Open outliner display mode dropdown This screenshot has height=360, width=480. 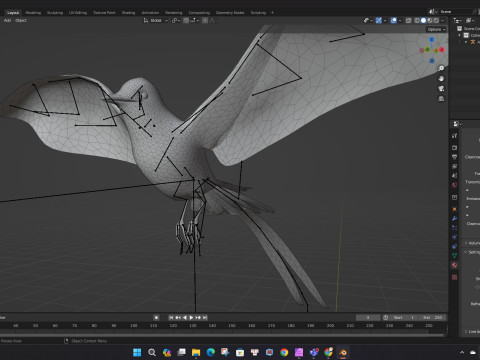tap(470, 20)
